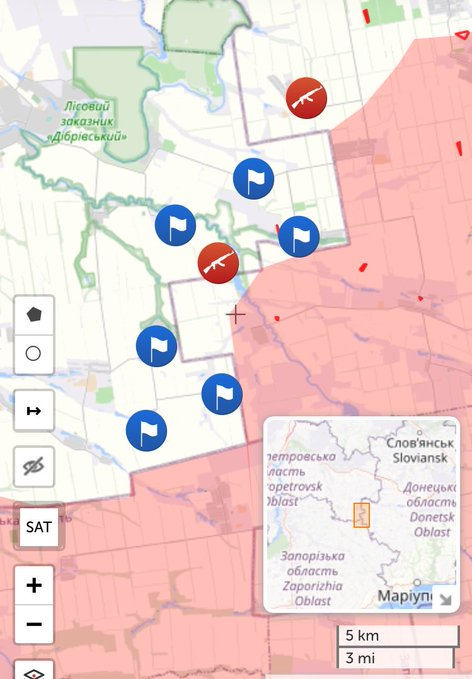Click red triangle marker at top right
This screenshot has height=679, width=472.
462,35
